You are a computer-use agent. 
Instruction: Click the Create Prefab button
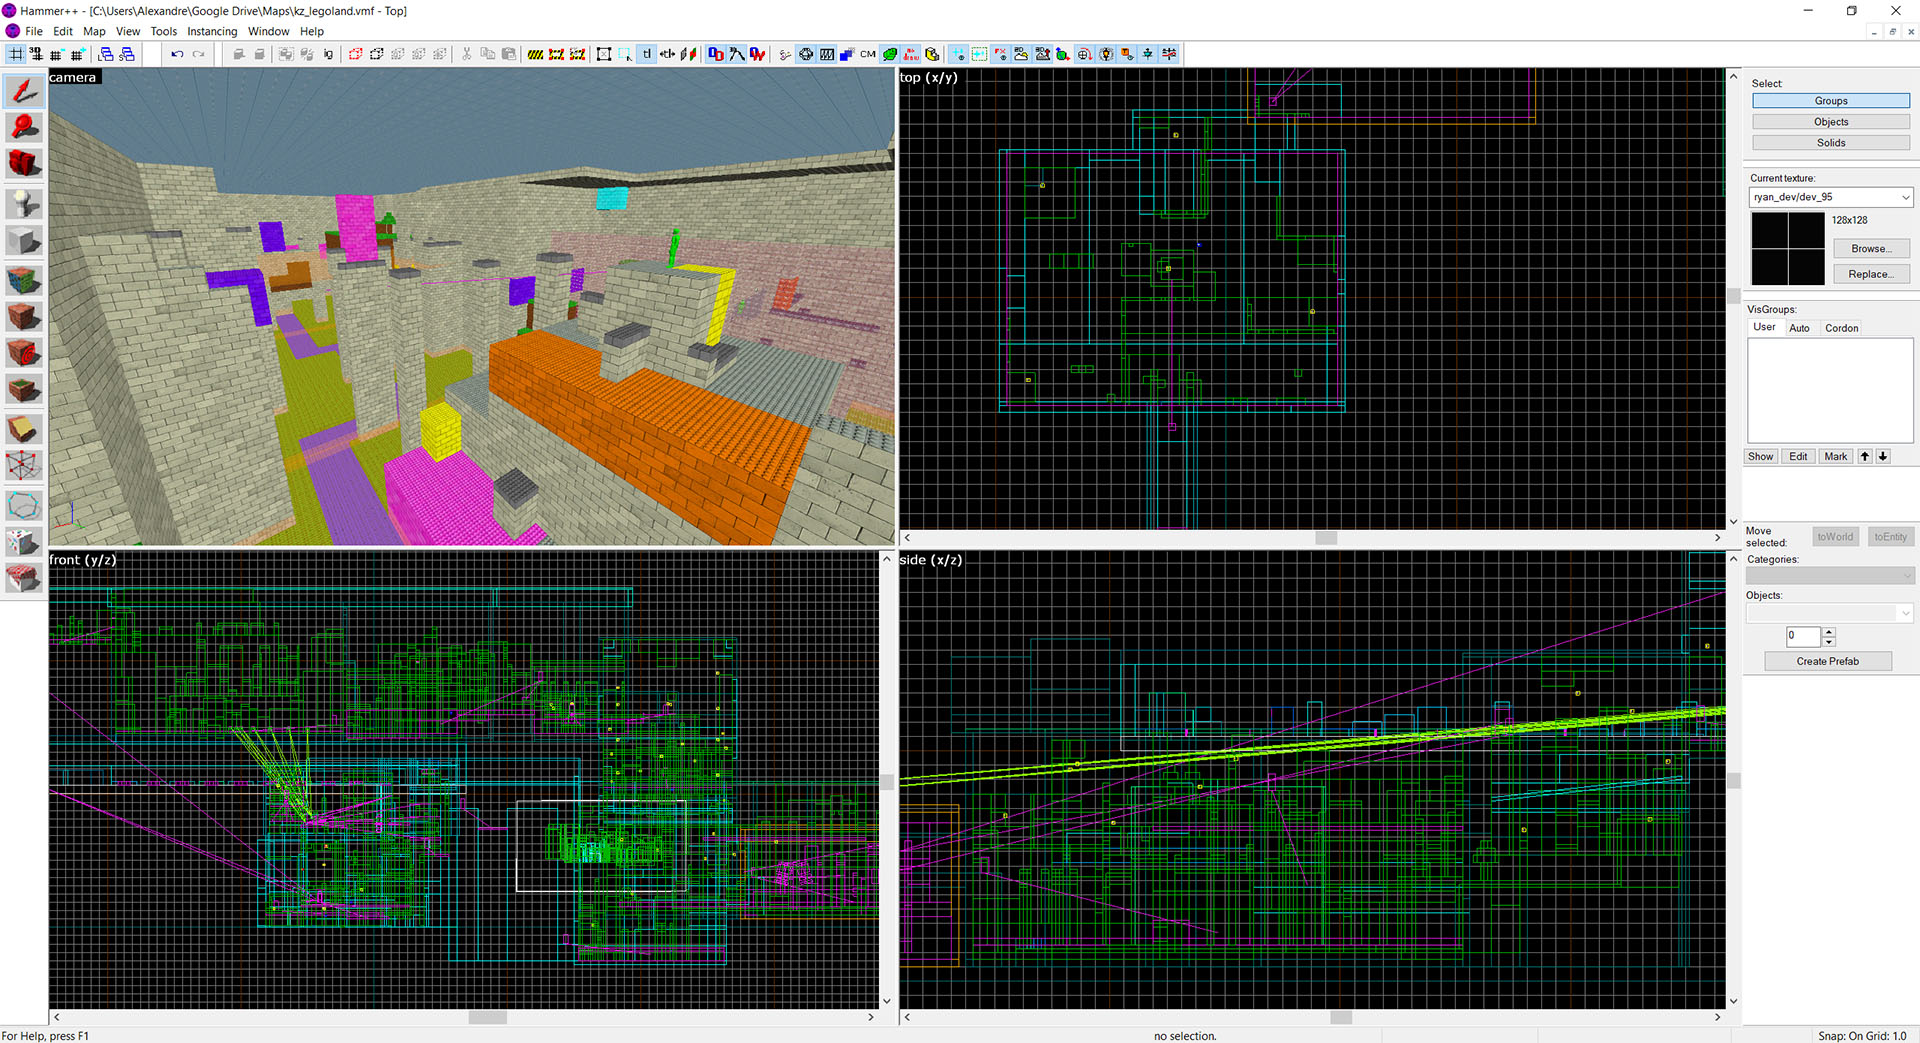coord(1827,661)
